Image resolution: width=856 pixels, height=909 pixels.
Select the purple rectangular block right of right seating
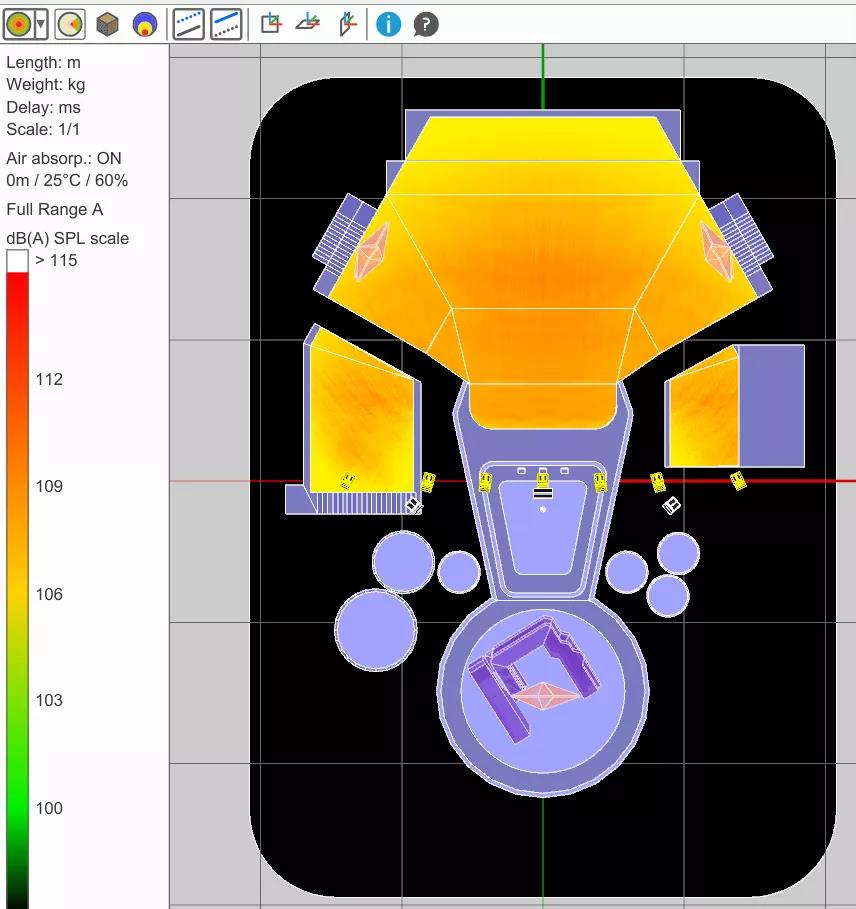coord(771,406)
